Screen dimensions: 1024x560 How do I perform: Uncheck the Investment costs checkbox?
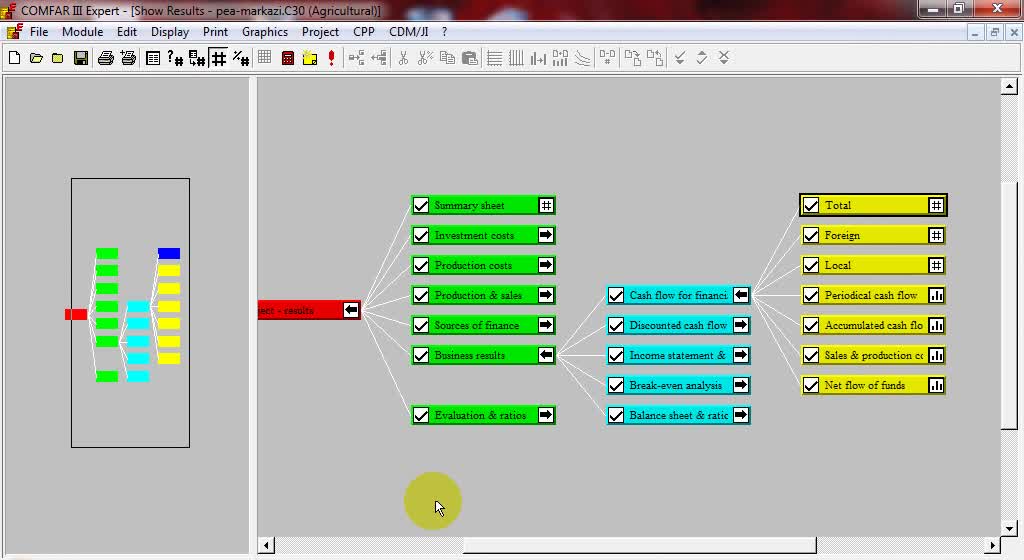(421, 235)
